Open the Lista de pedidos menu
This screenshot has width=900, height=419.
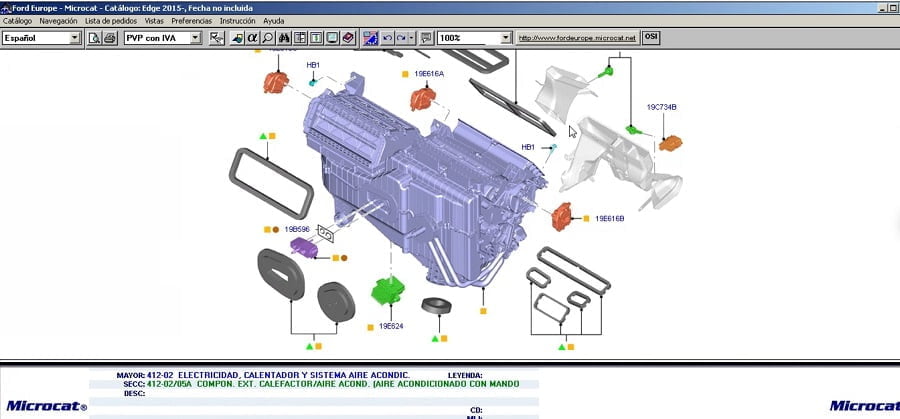pyautogui.click(x=111, y=21)
